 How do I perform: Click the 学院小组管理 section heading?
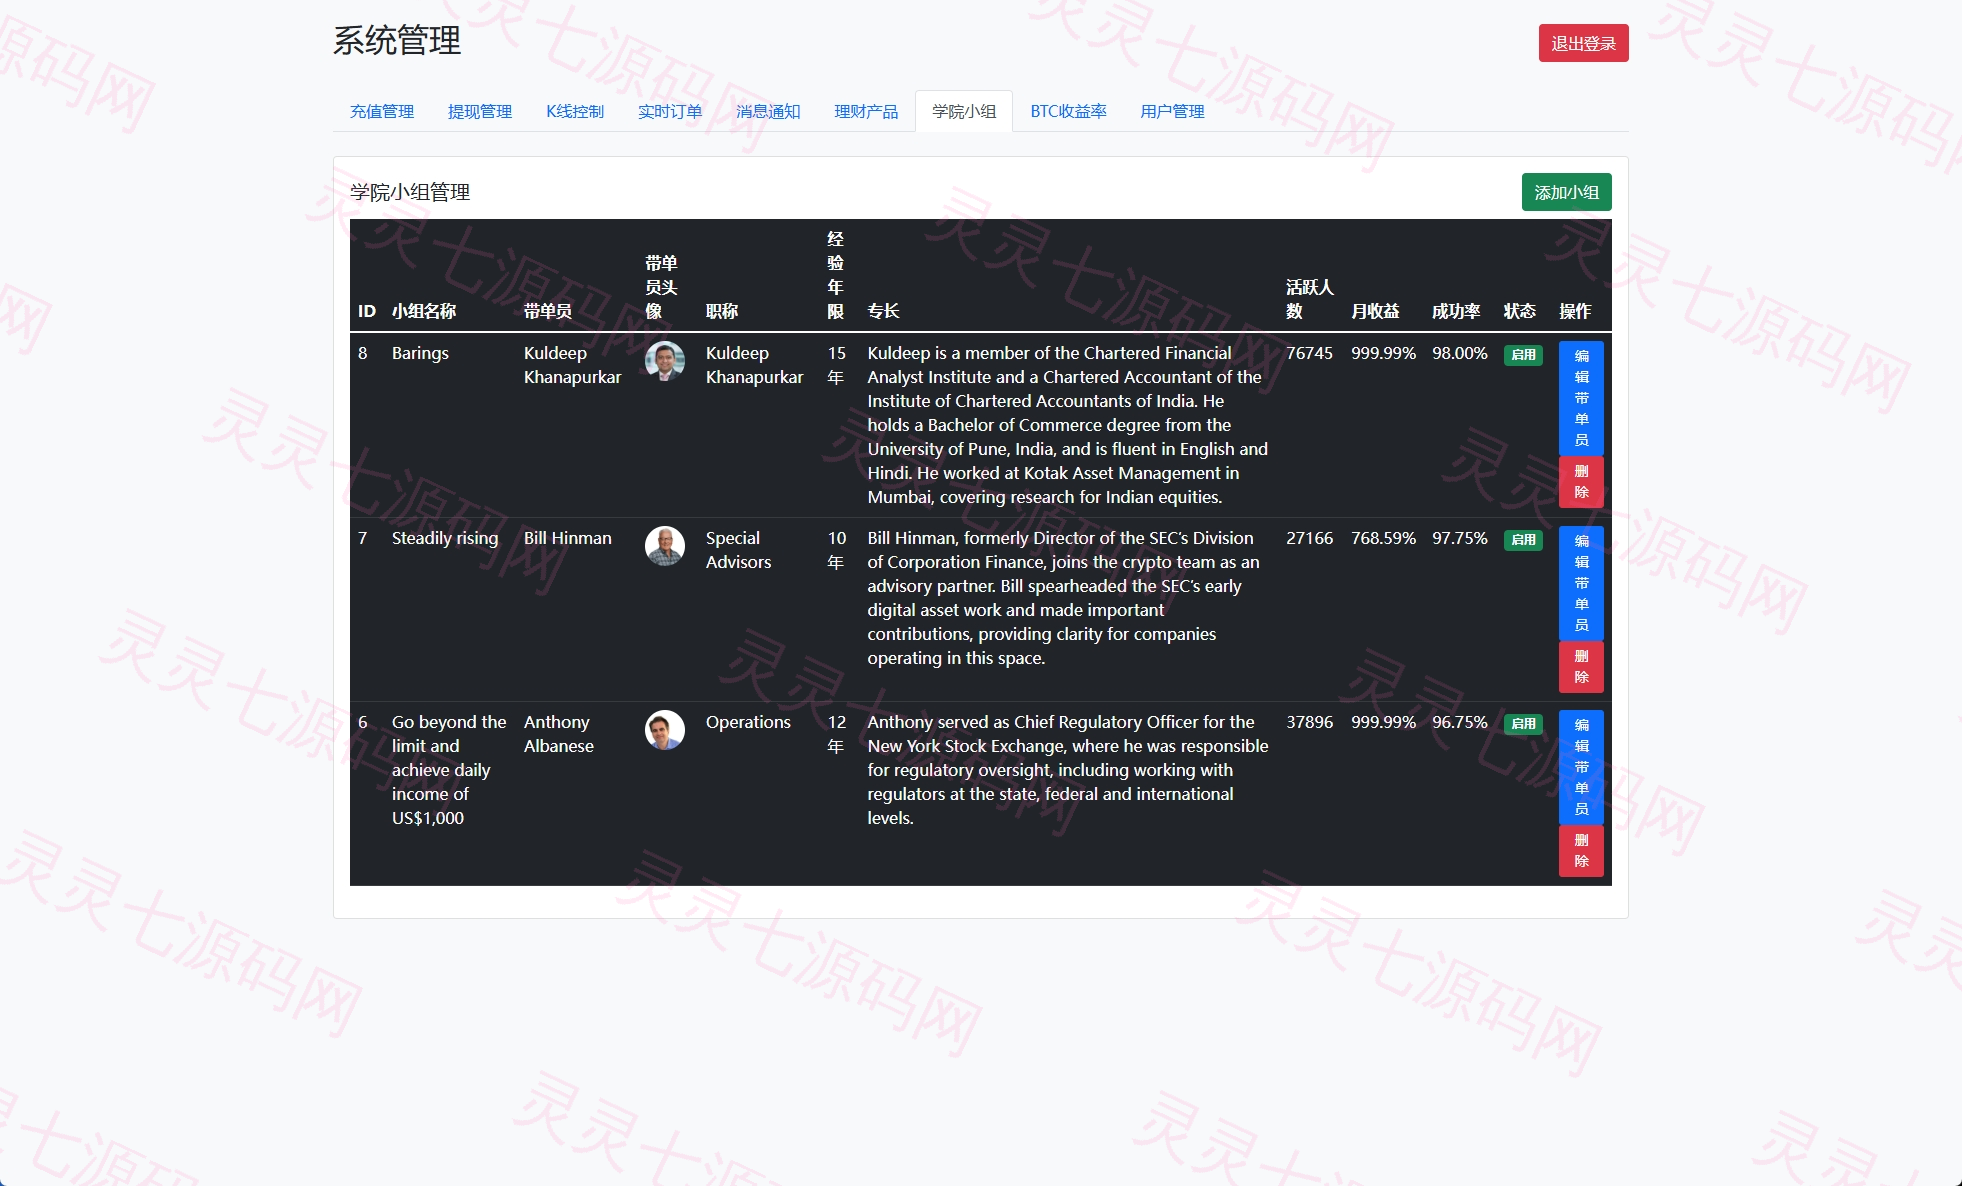coord(410,192)
